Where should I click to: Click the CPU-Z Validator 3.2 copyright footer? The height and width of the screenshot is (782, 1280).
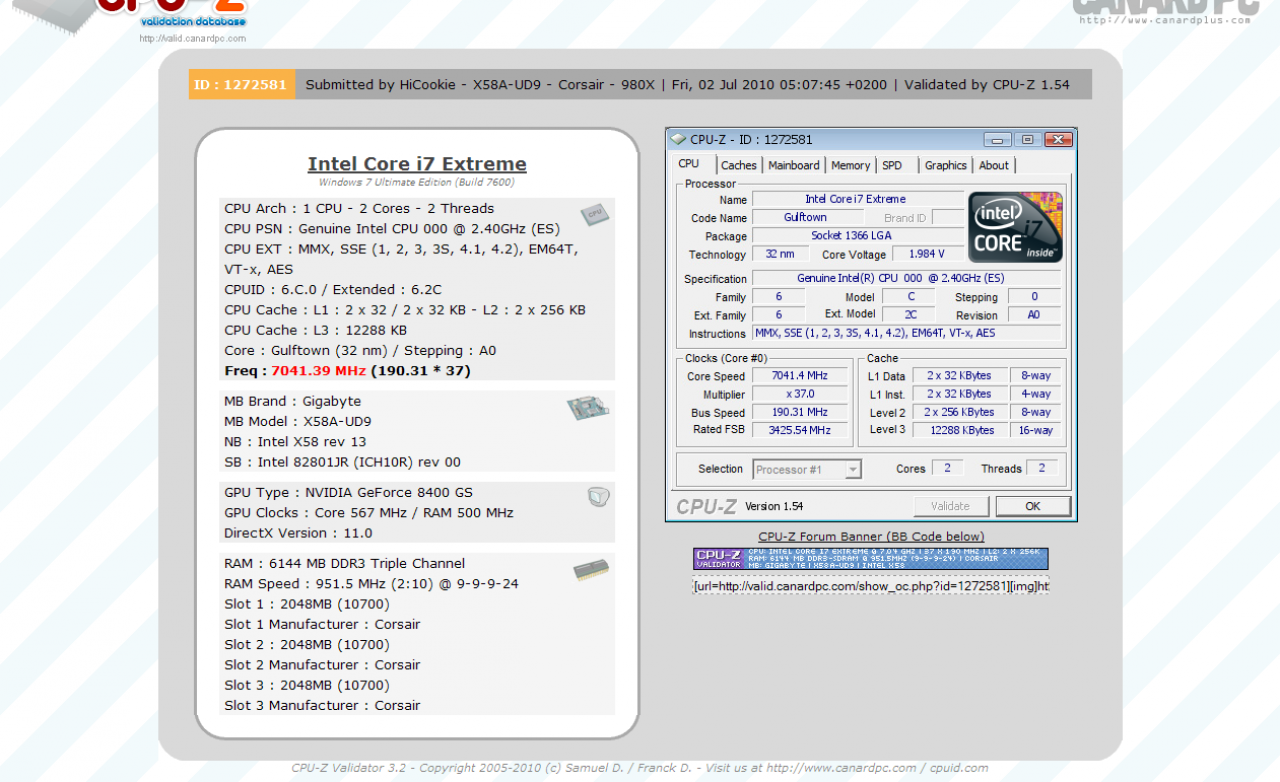[640, 768]
